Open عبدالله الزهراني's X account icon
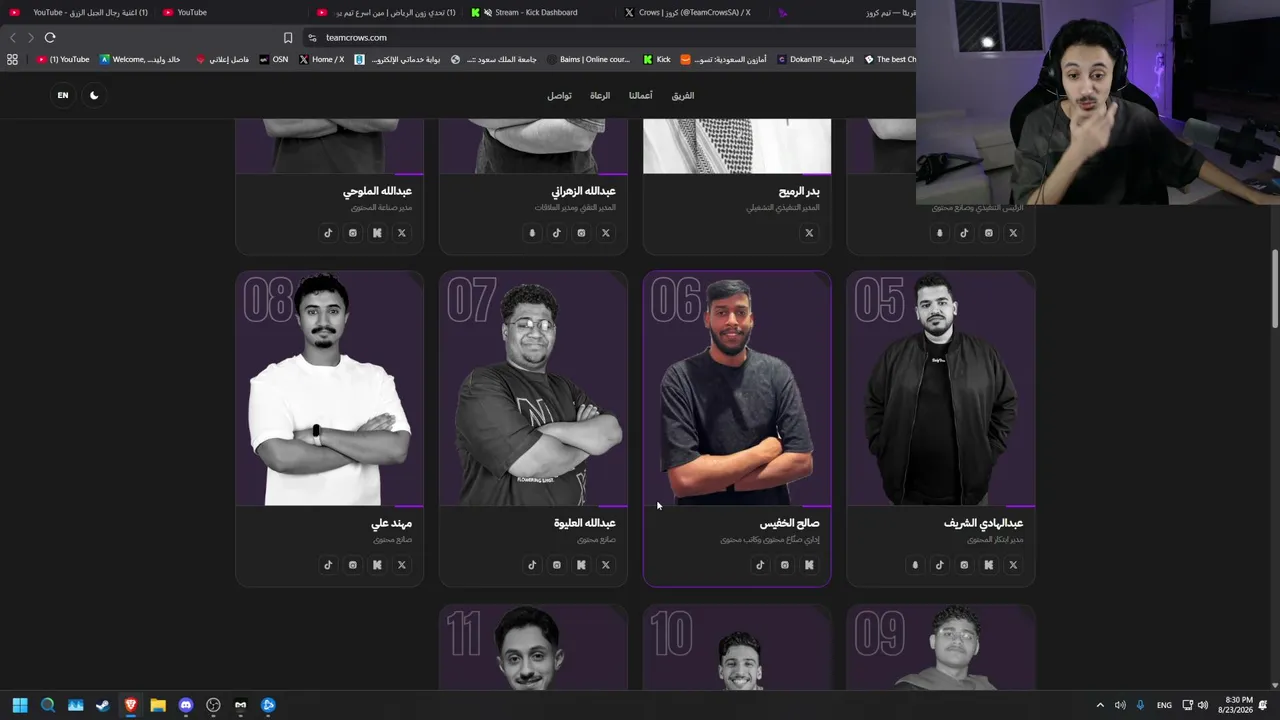Screen dimensions: 1280x720 [605, 233]
